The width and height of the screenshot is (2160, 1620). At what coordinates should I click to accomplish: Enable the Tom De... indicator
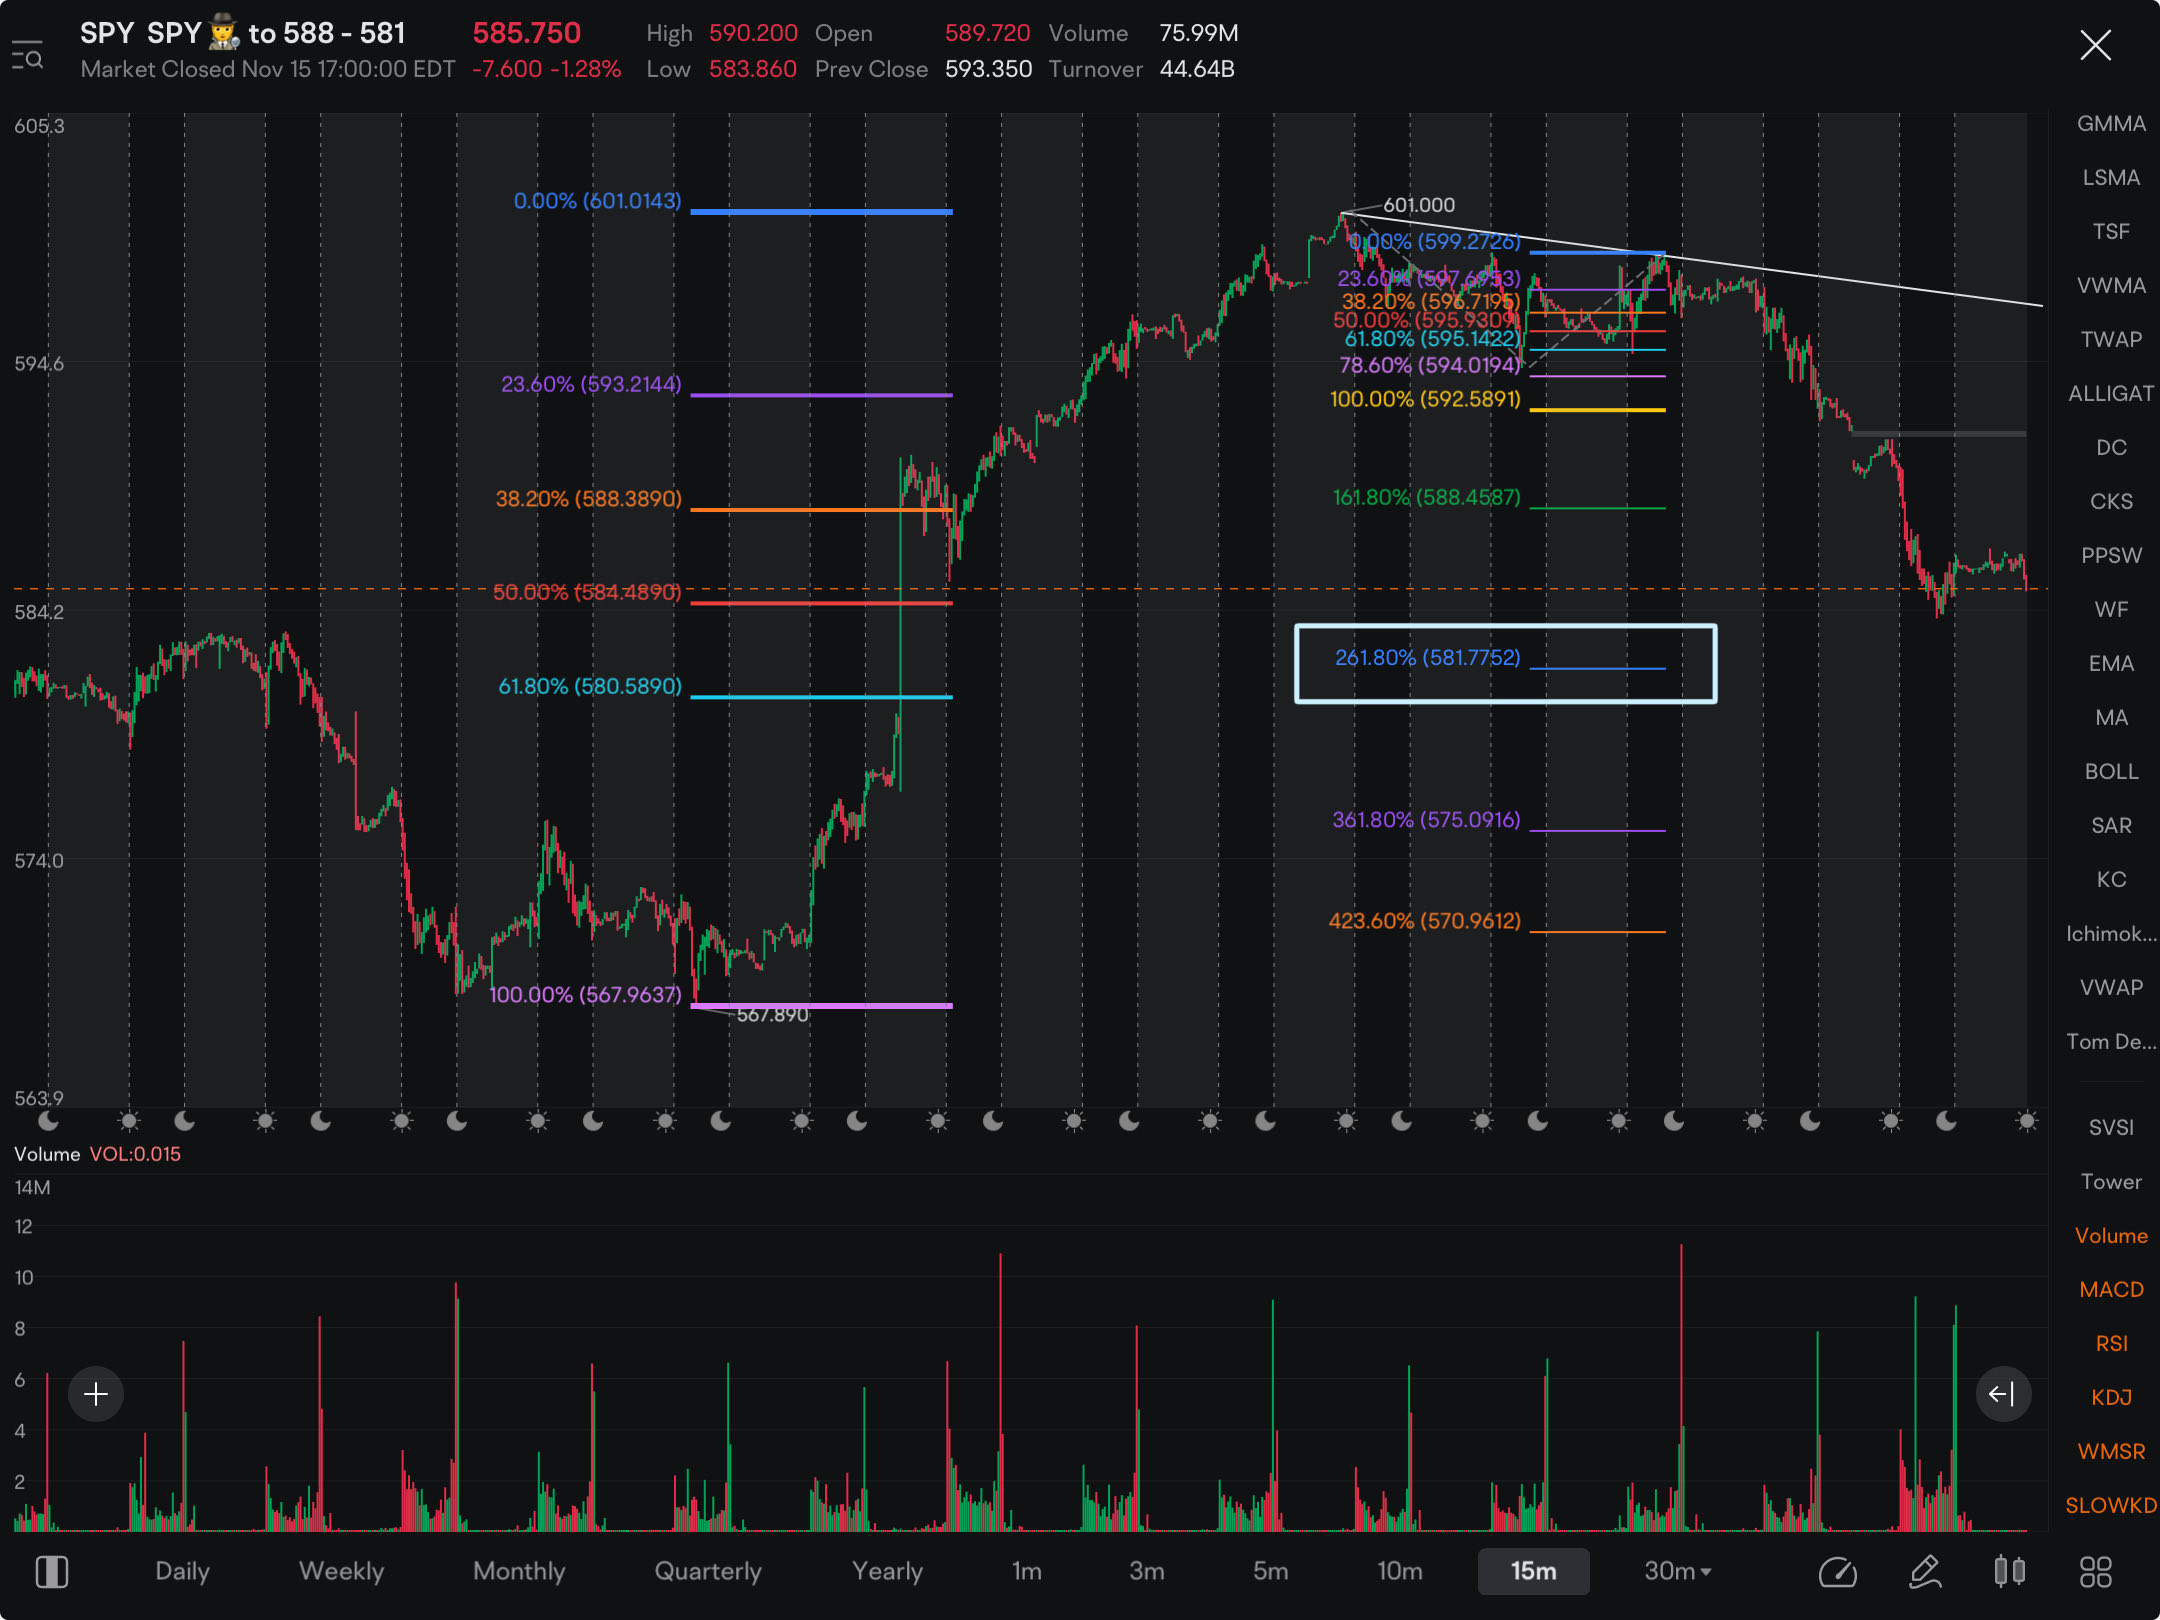[x=2111, y=1041]
